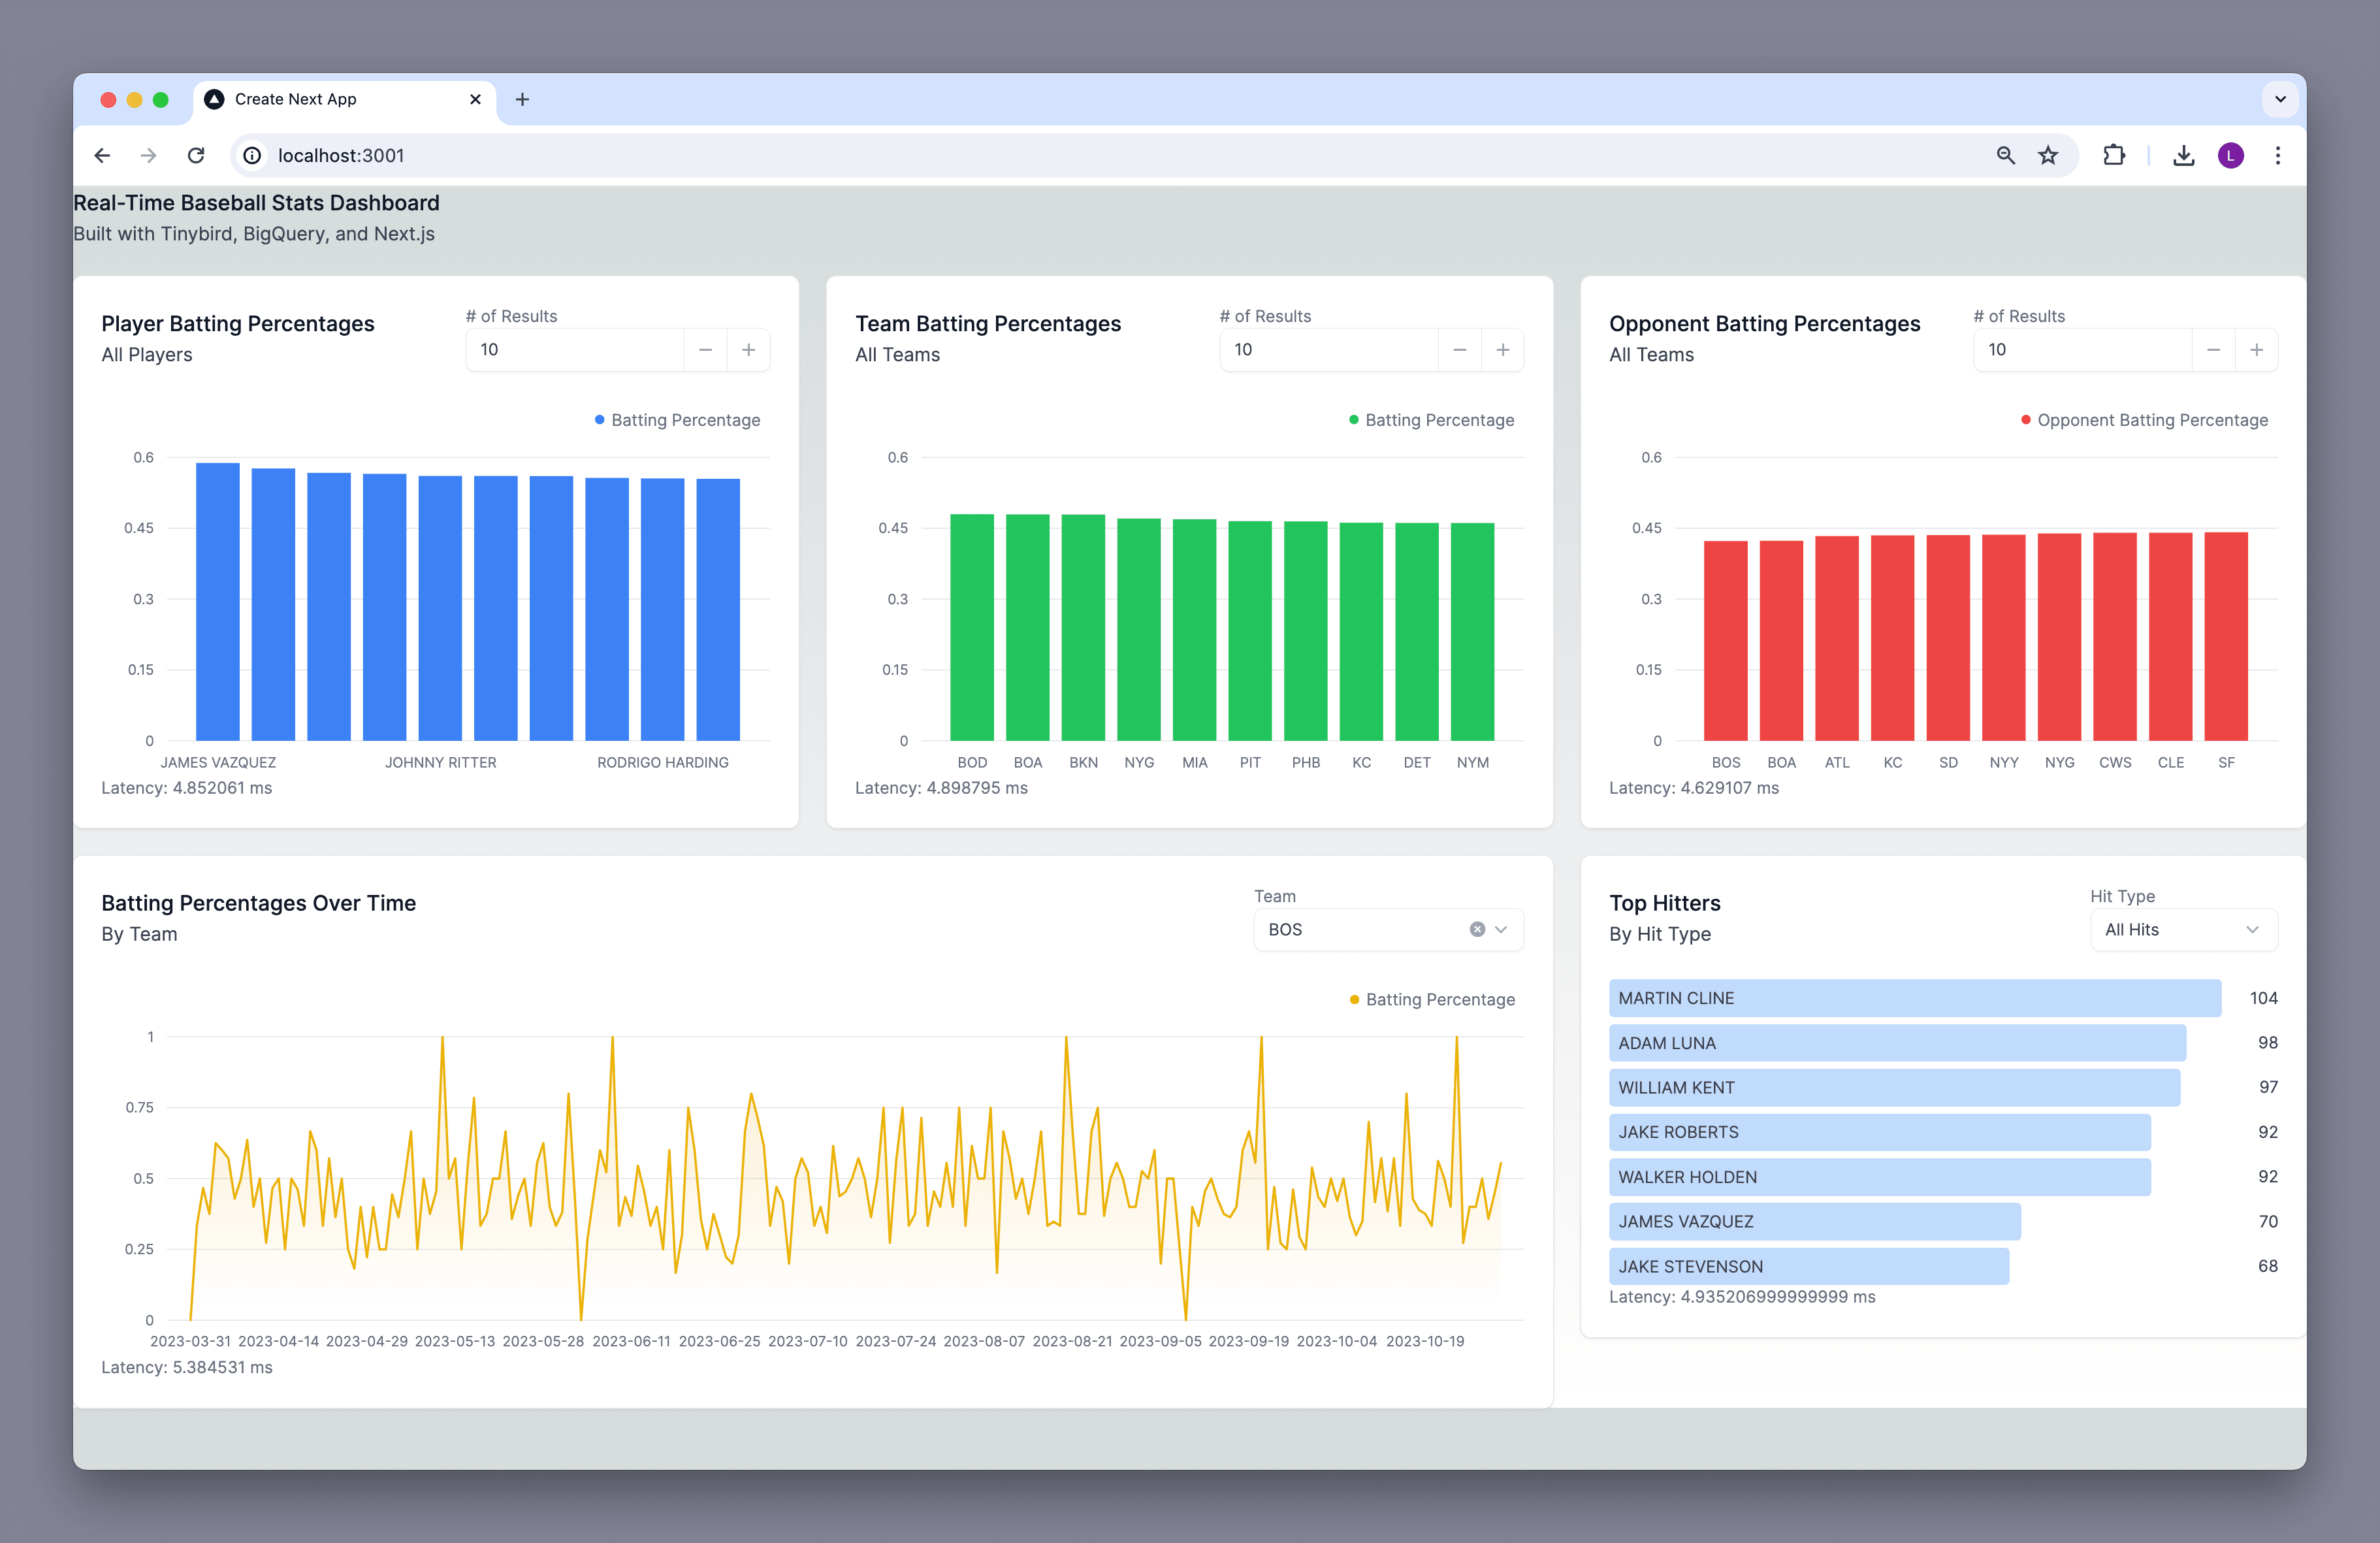Decrease Player Batting results count
Screen dimensions: 2380x1543
pos(705,349)
